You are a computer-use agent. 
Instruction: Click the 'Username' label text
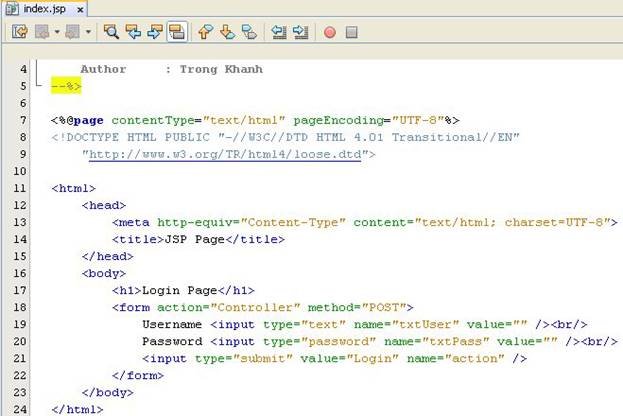tap(172, 324)
